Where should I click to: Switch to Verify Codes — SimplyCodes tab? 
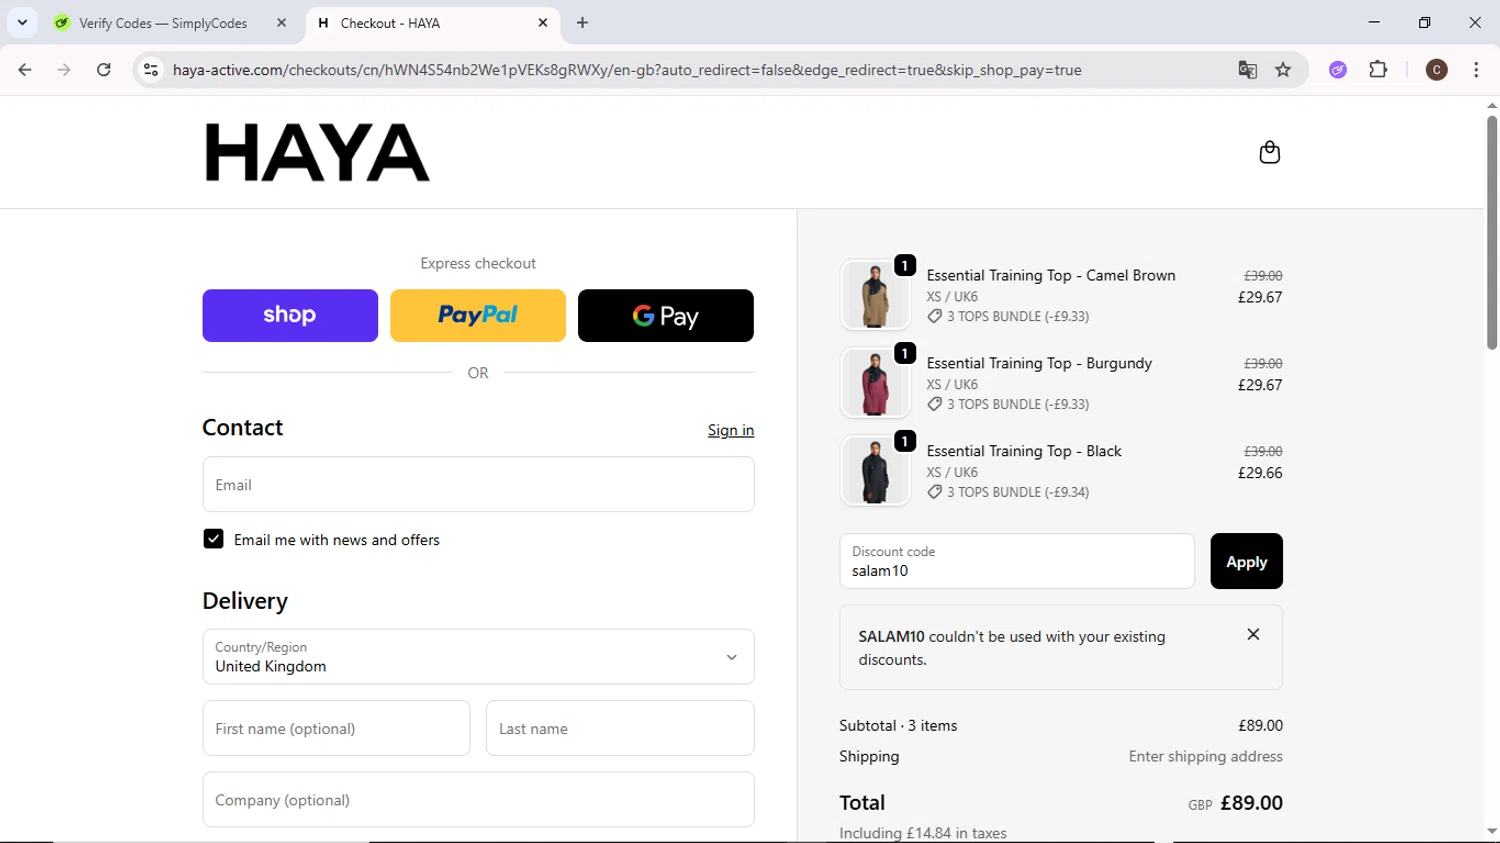tap(163, 23)
